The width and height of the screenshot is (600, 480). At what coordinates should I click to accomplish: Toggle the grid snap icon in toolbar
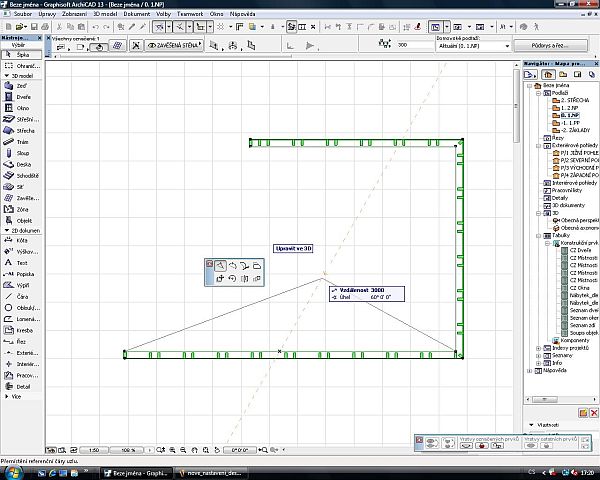pyautogui.click(x=221, y=27)
